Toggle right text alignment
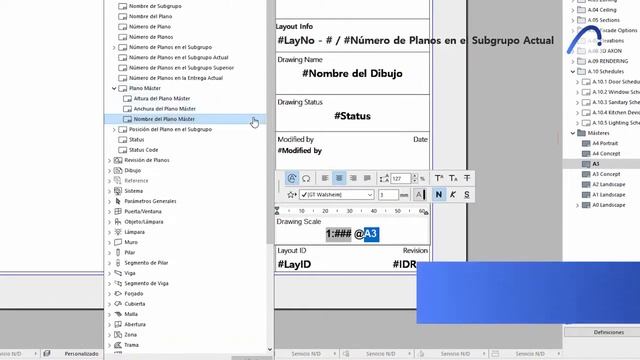This screenshot has width=640, height=360. (x=353, y=178)
